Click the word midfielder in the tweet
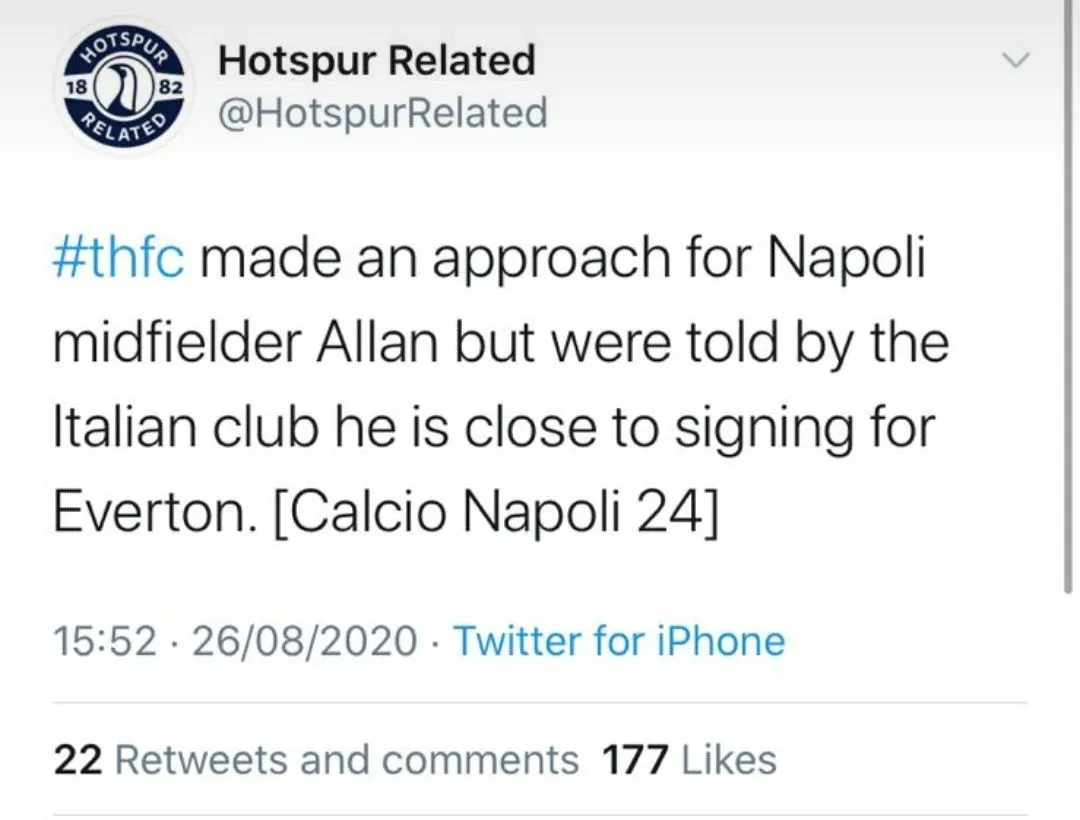 pos(177,343)
